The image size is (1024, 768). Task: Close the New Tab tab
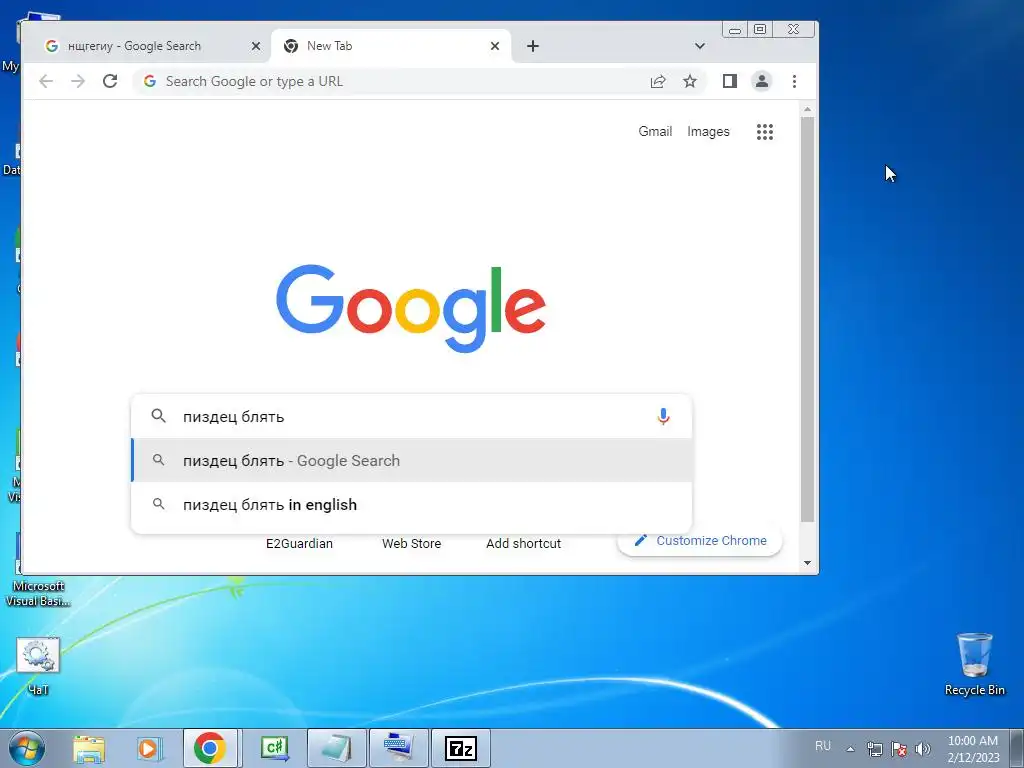click(495, 46)
